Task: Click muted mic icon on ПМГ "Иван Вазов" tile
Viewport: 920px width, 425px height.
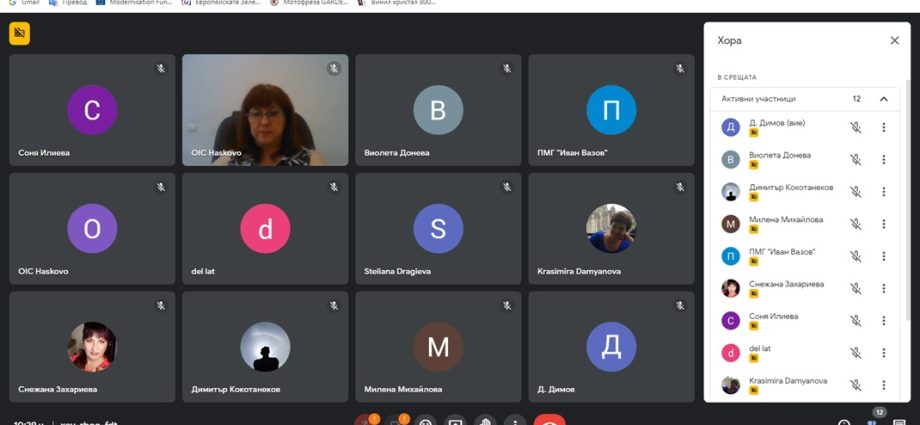Action: click(680, 69)
